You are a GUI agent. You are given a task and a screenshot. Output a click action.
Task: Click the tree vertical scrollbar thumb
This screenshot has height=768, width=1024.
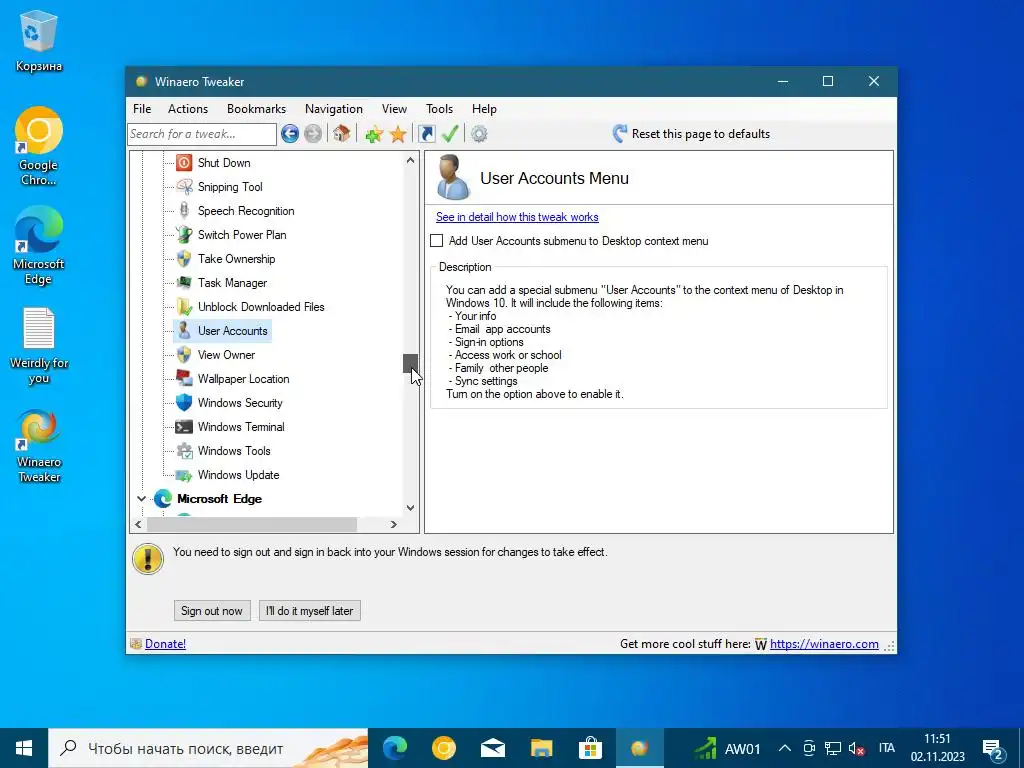410,363
